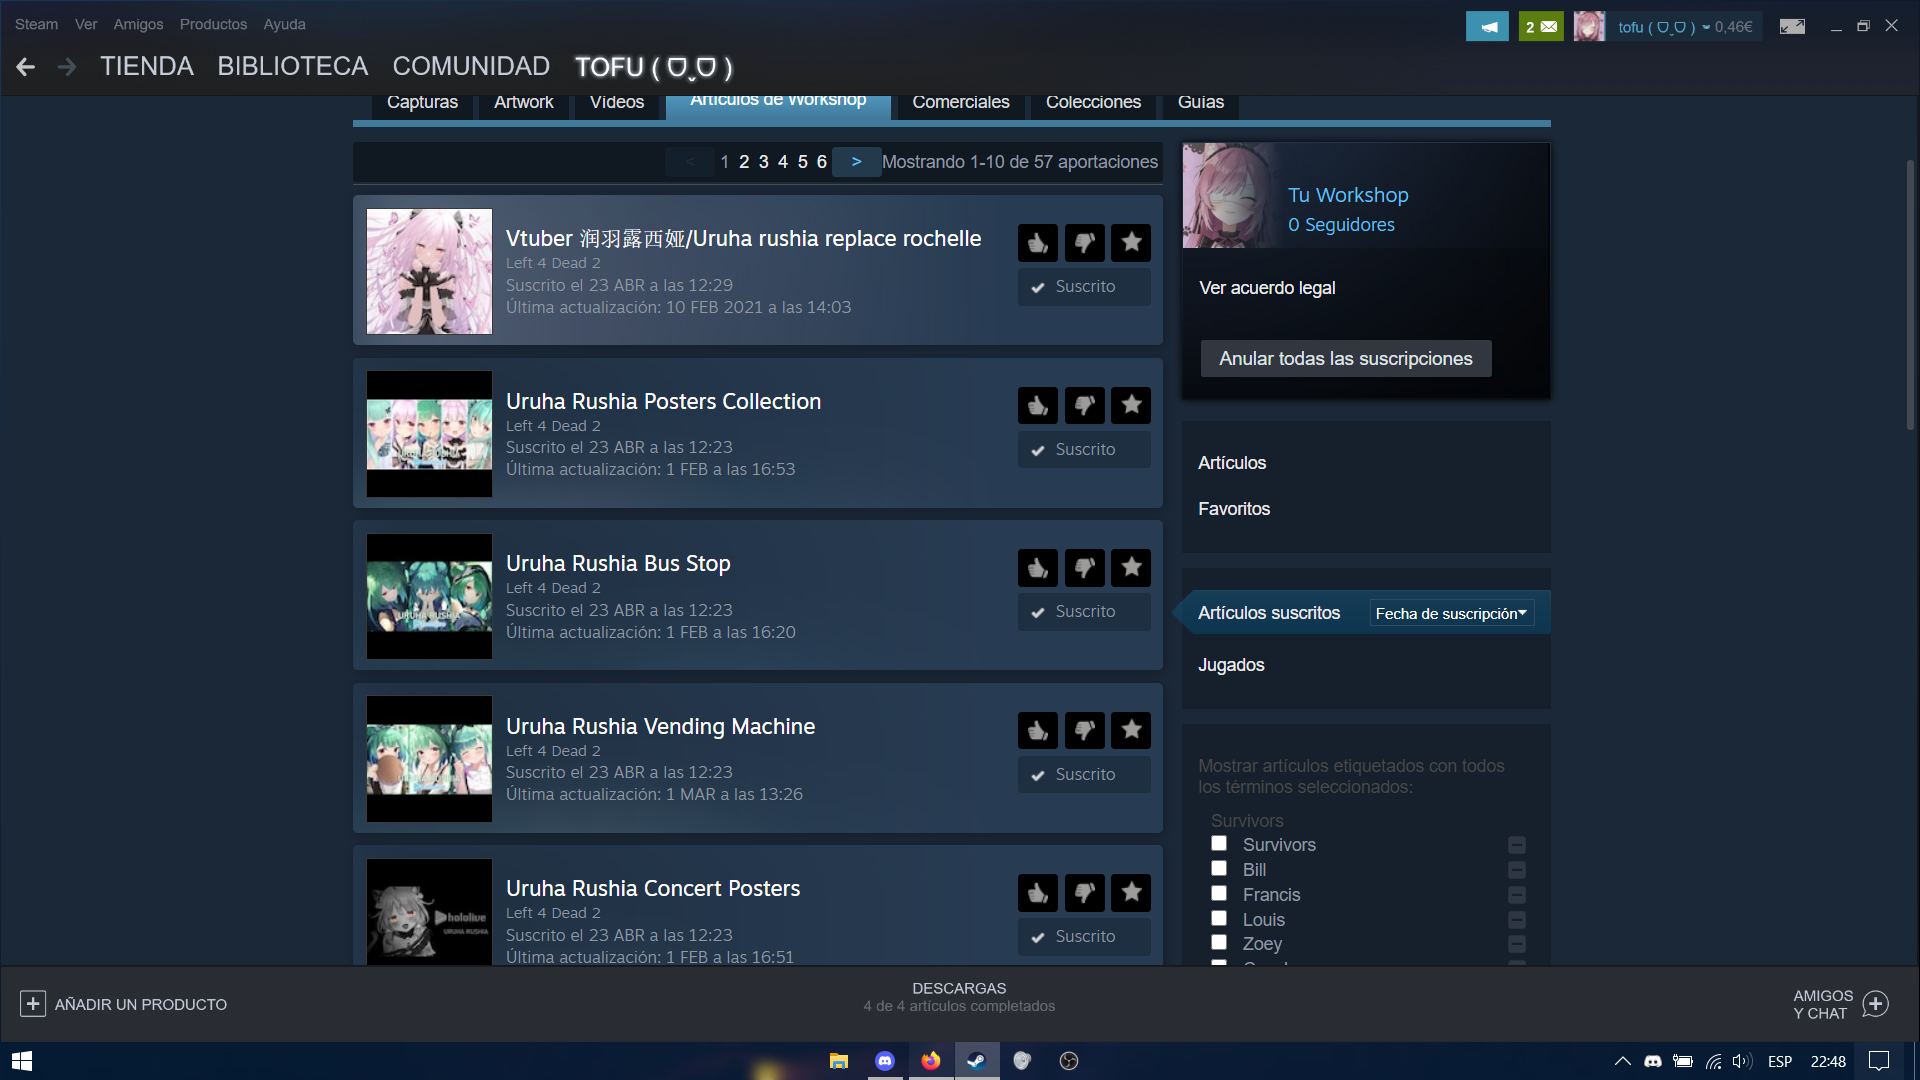Go to next page of results

[x=856, y=162]
